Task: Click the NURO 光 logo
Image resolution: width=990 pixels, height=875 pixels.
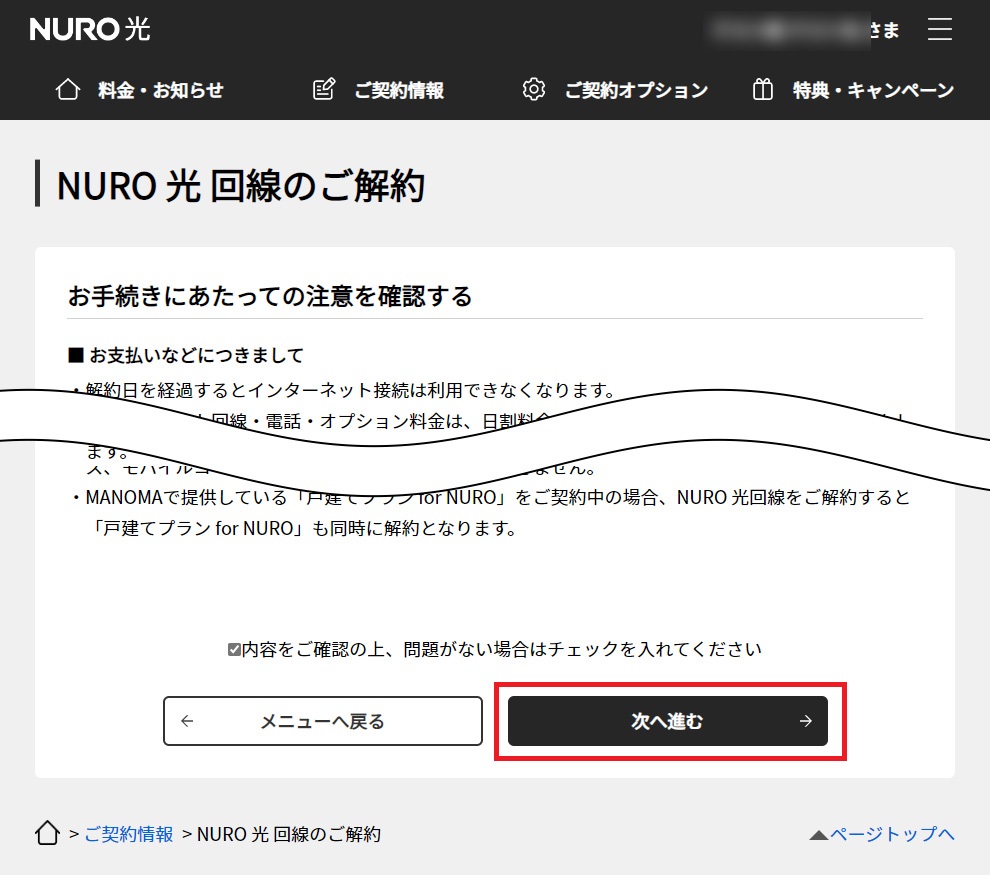Action: (x=90, y=29)
